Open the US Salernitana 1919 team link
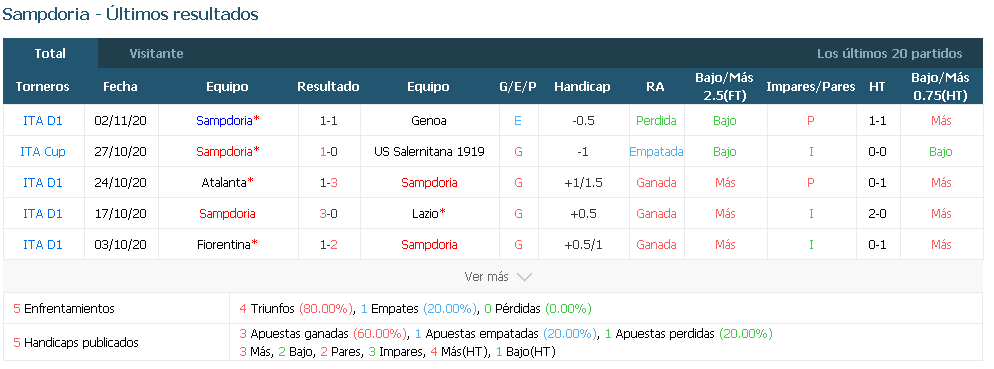Viewport: 994px width, 369px height. click(x=429, y=152)
